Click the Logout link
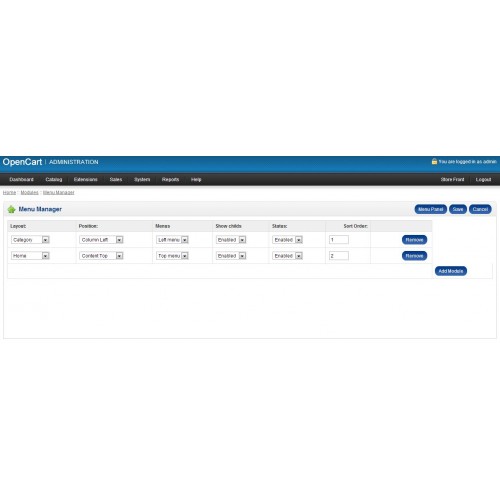 tap(483, 179)
